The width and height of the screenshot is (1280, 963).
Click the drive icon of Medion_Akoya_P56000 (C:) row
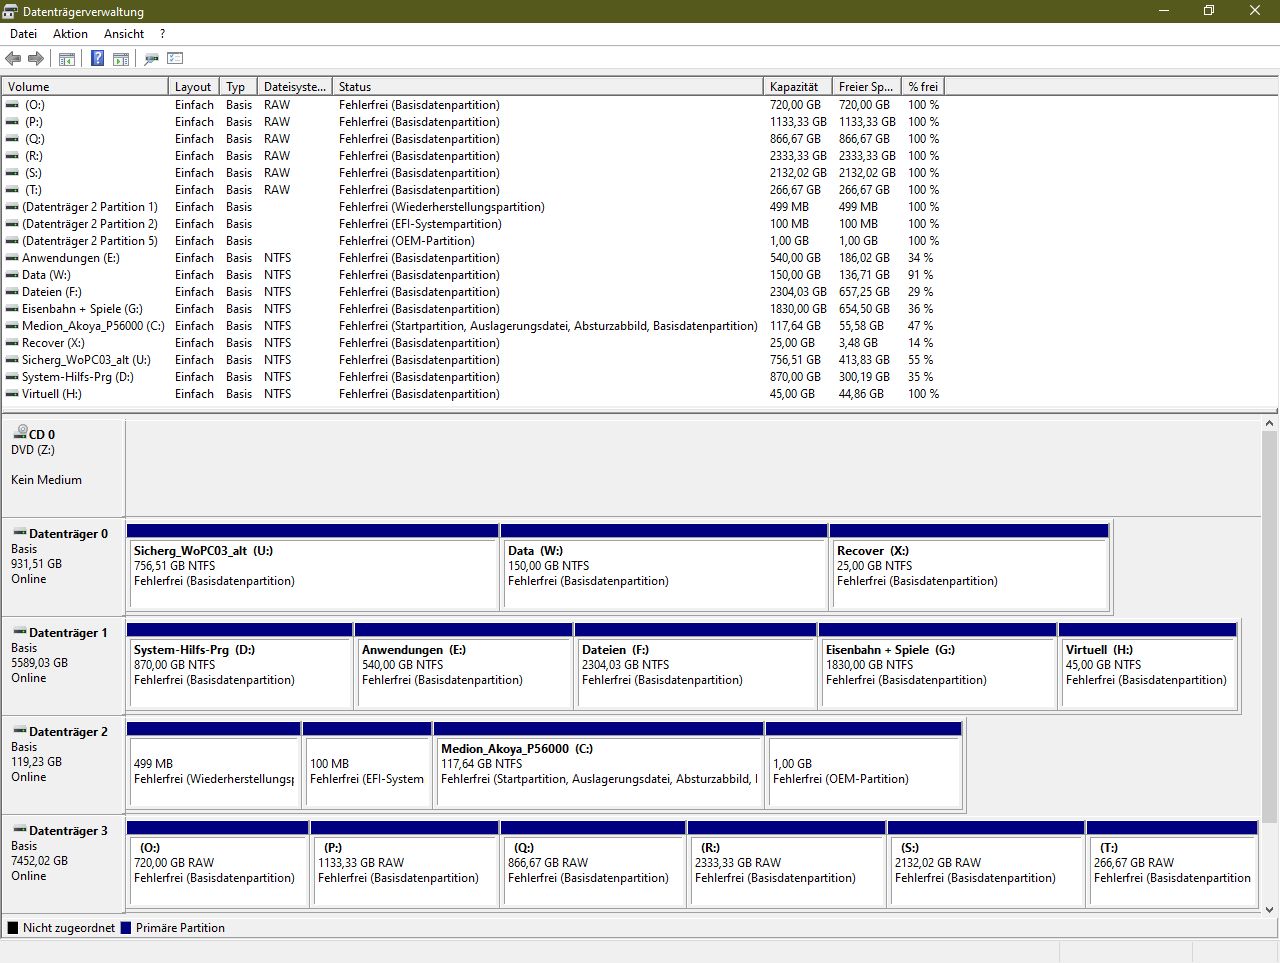click(12, 325)
